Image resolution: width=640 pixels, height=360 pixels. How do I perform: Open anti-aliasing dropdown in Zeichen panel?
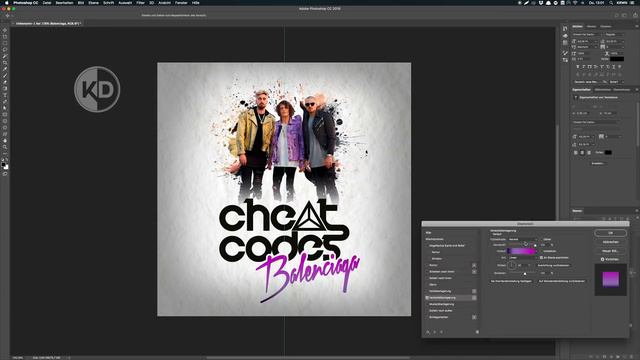(616, 82)
